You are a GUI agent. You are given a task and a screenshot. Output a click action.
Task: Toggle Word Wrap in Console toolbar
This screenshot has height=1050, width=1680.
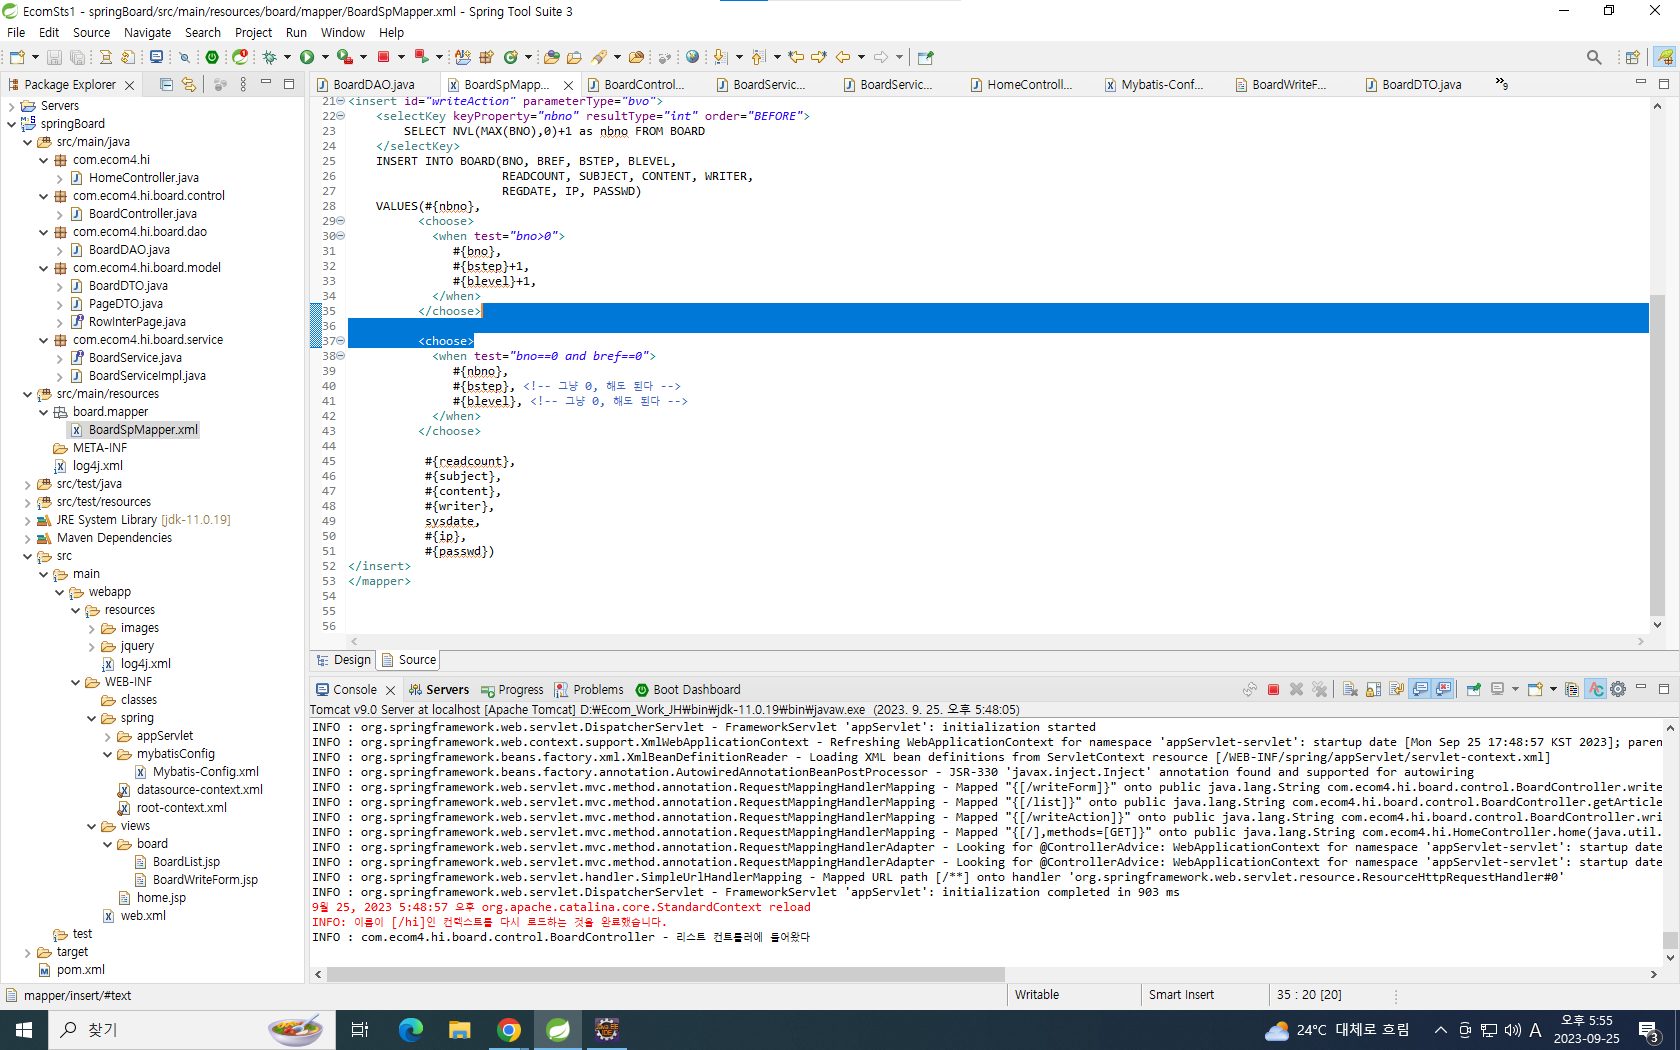point(1396,689)
